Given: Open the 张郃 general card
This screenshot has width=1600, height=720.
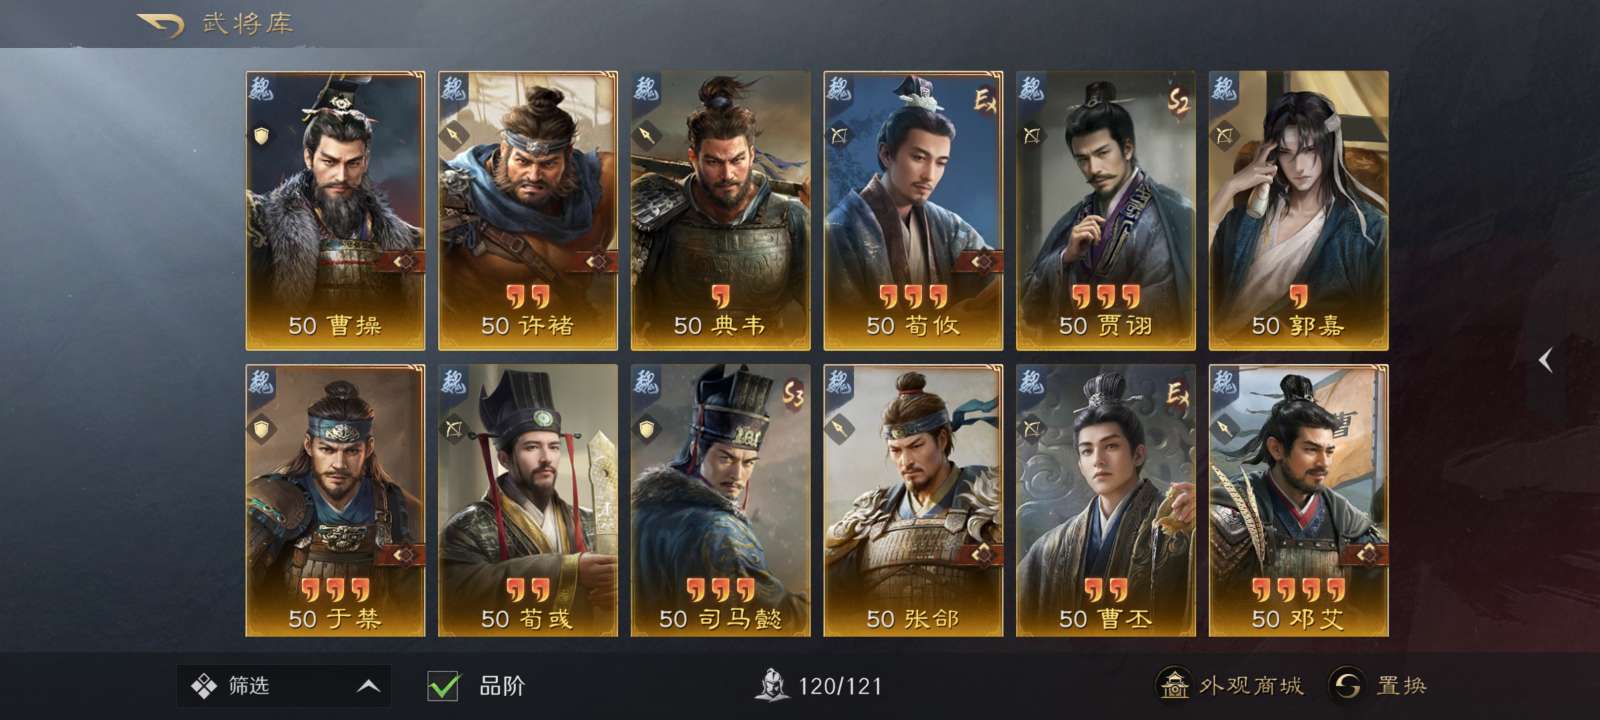Looking at the screenshot, I should (x=913, y=500).
